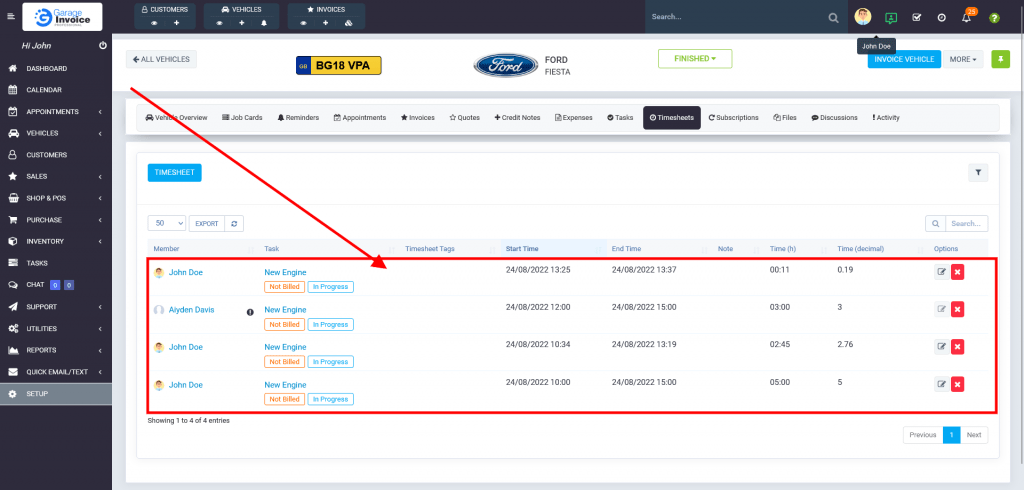The height and width of the screenshot is (490, 1024).
Task: Click the rightmost icon in the Invoices shortcut
Action: (x=348, y=23)
